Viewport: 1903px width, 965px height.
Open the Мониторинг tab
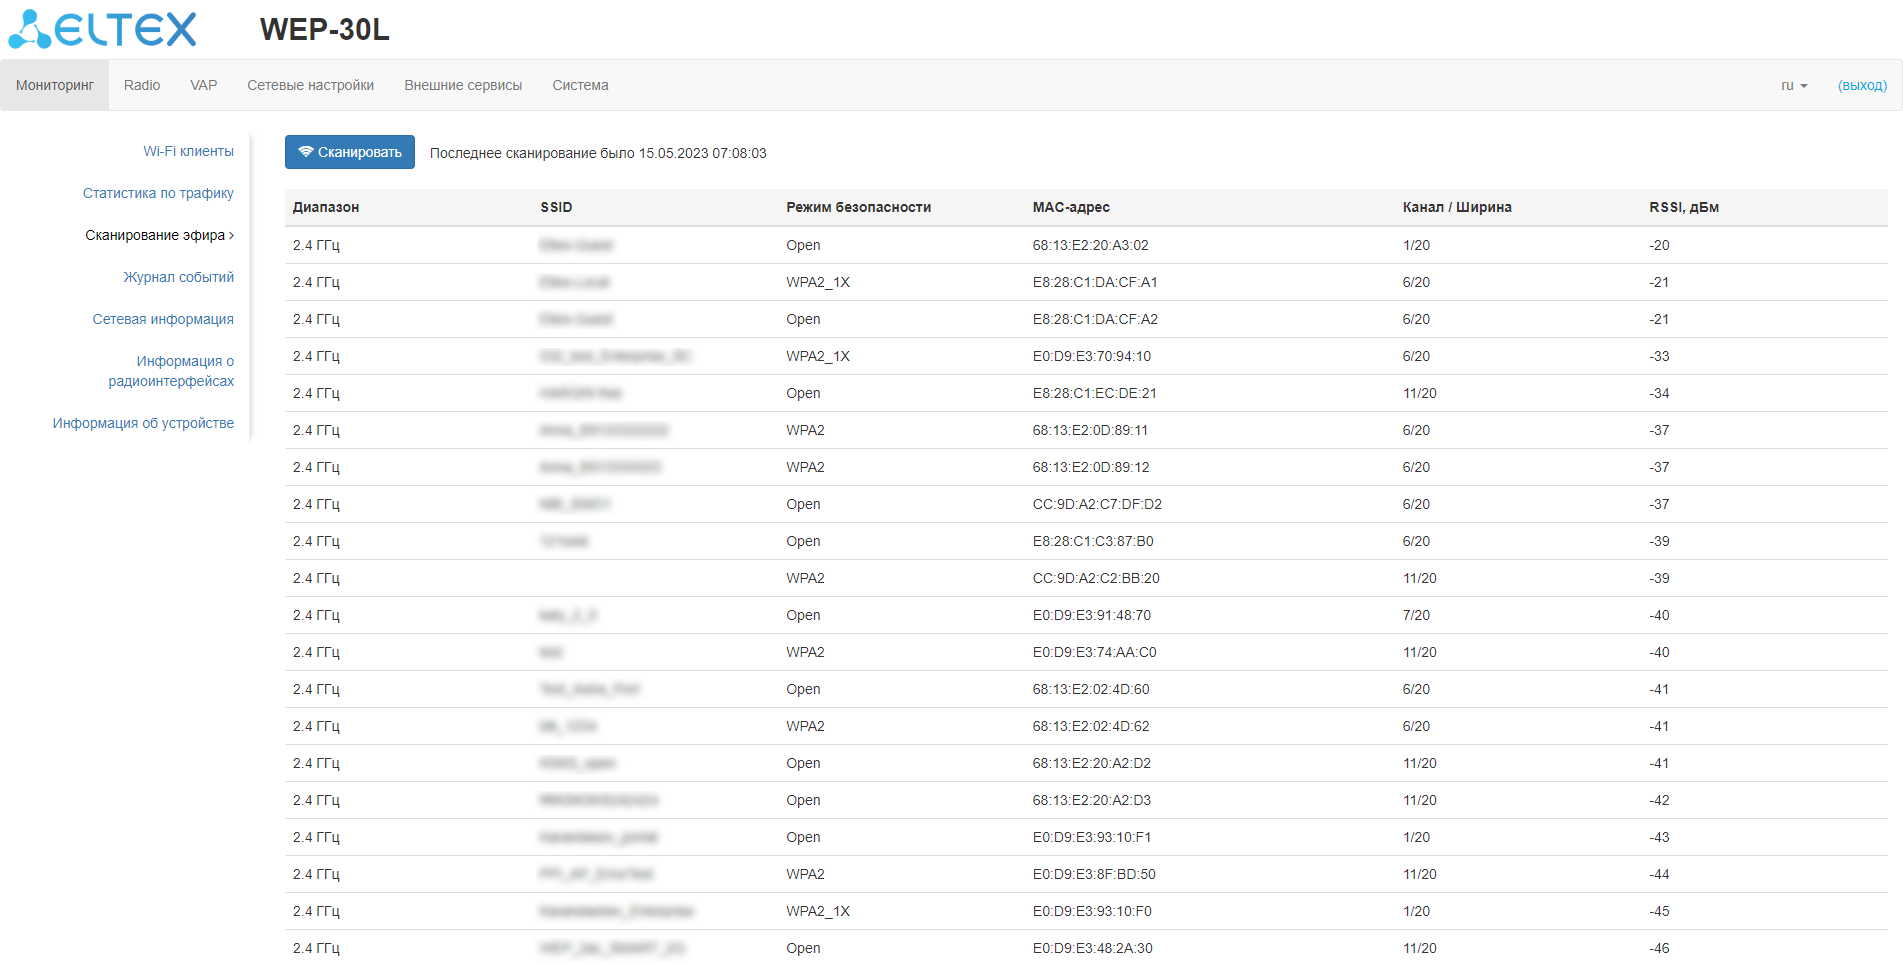point(55,85)
